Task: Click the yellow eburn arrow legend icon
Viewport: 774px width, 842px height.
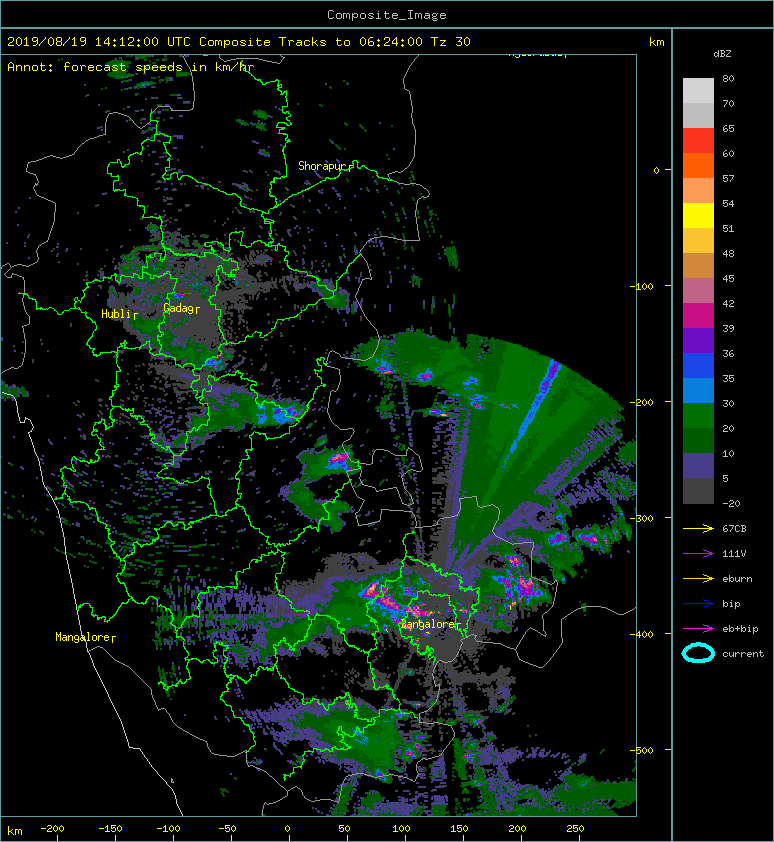Action: tap(698, 579)
